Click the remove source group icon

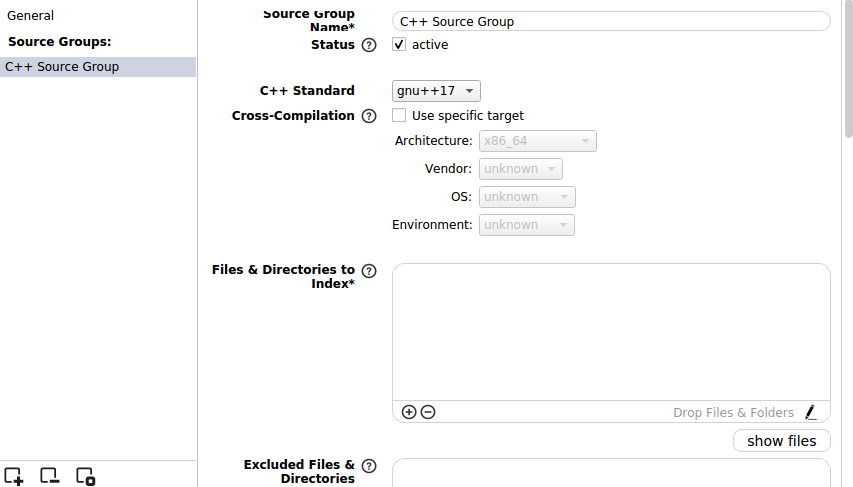tap(49, 476)
